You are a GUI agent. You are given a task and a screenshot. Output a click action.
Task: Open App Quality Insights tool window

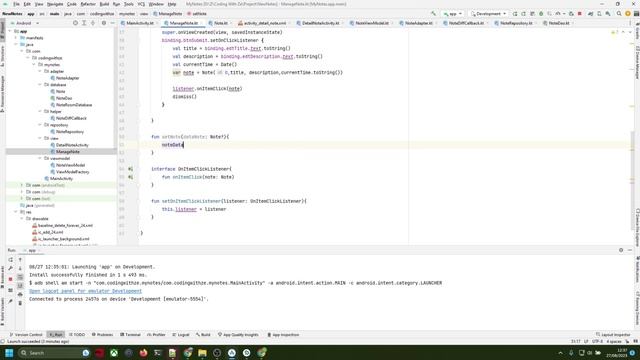point(238,335)
